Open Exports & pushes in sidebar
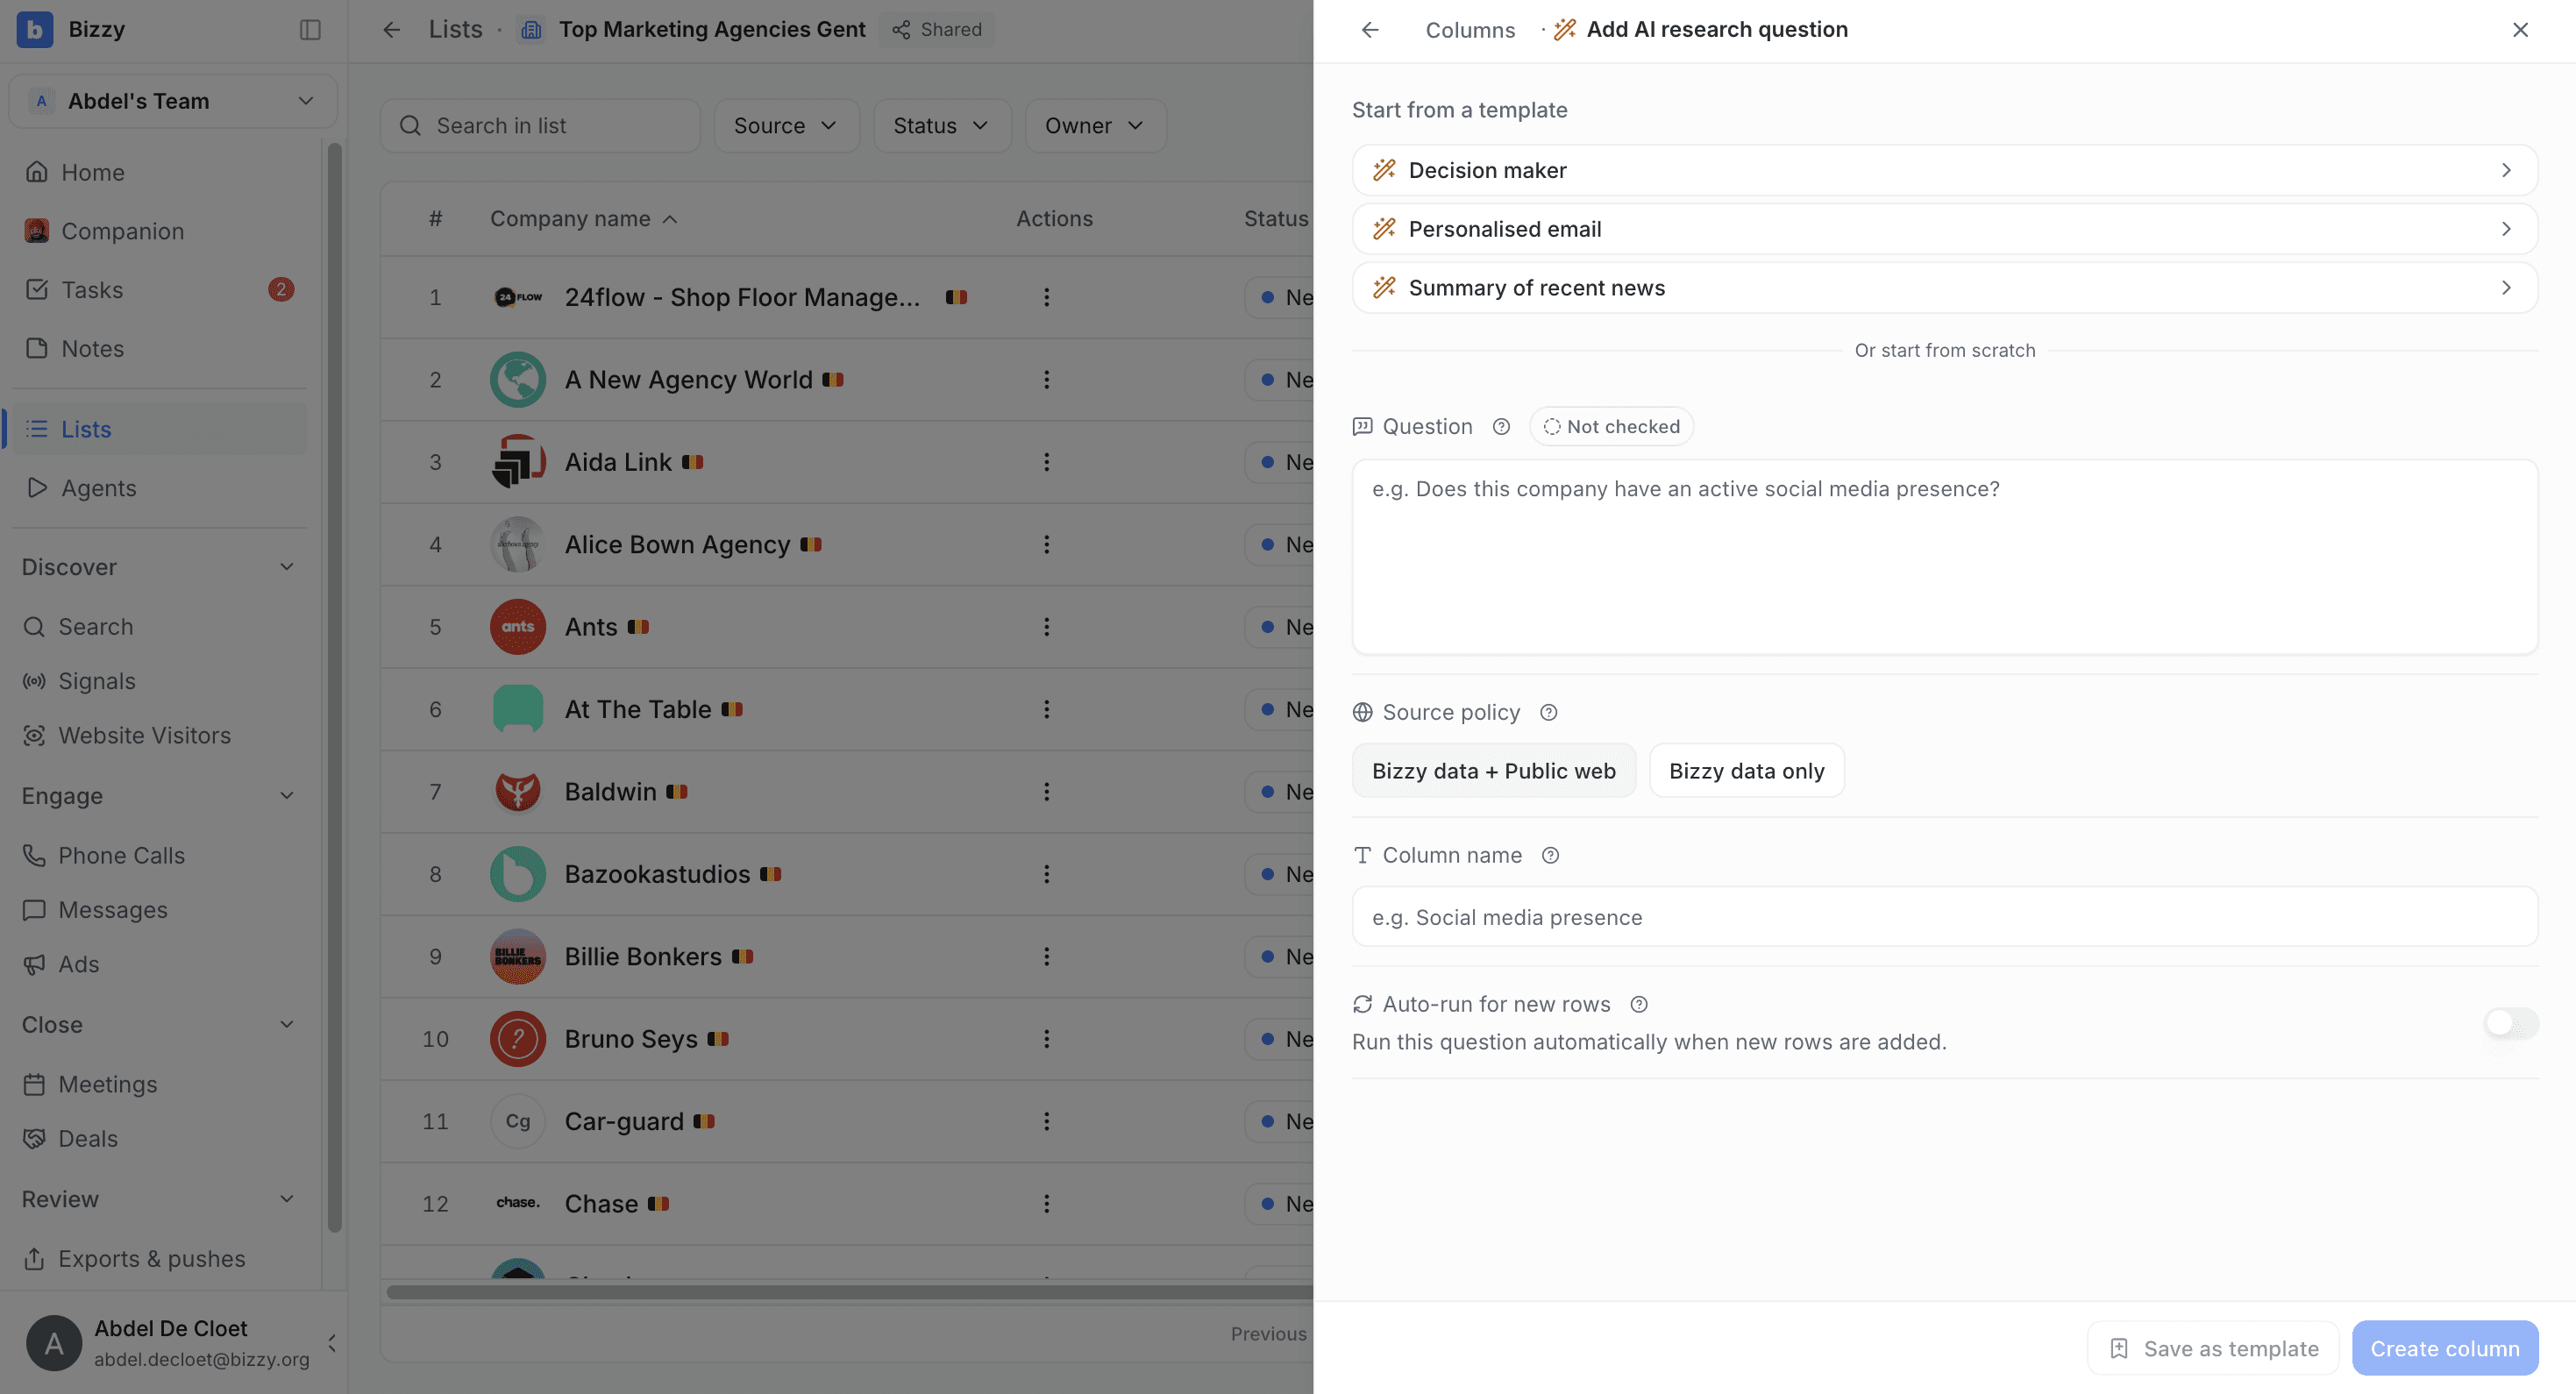 click(x=160, y=1259)
